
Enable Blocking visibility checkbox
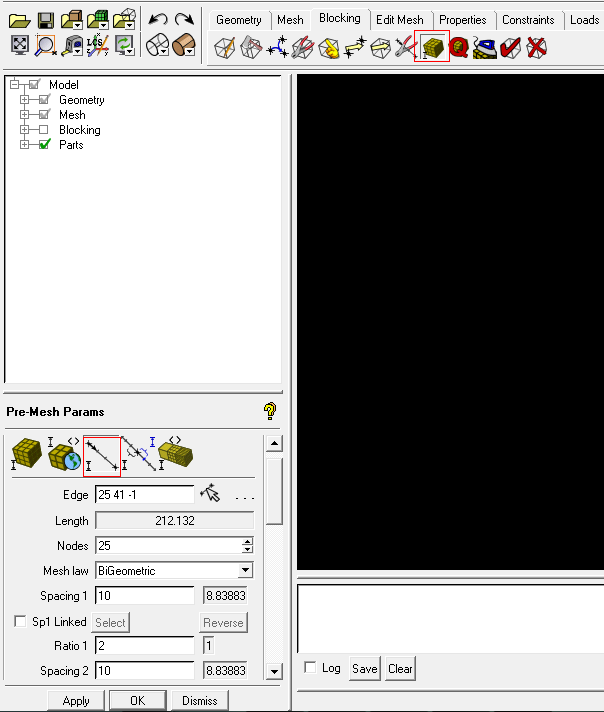click(44, 130)
